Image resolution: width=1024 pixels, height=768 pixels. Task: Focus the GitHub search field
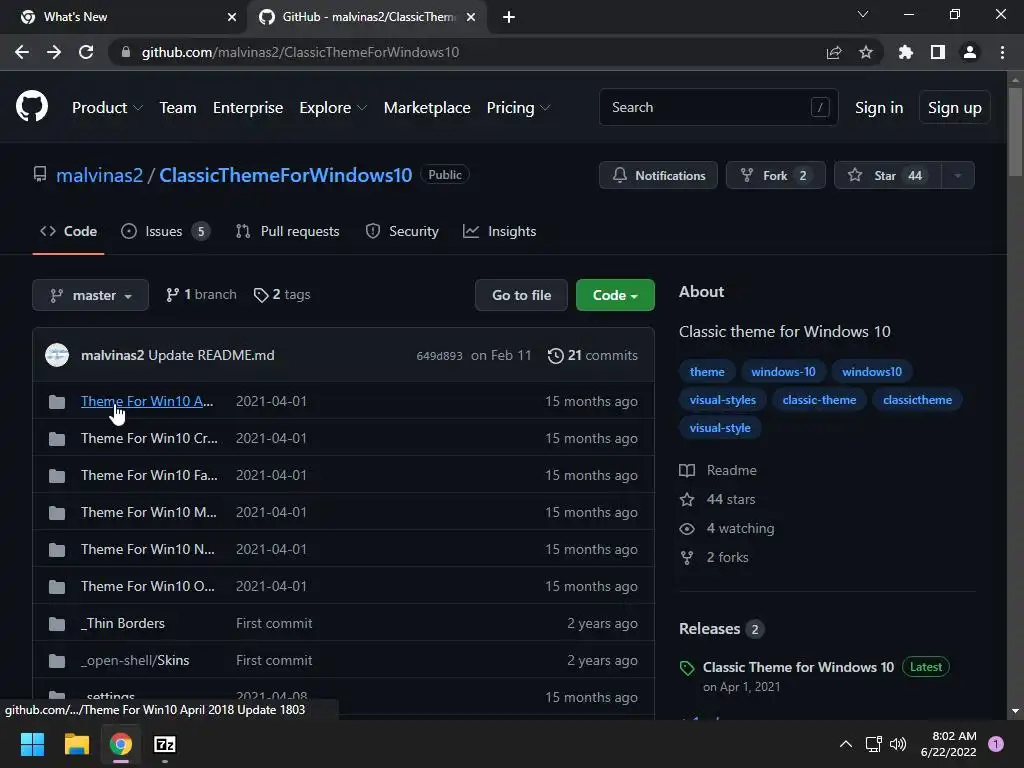click(718, 107)
